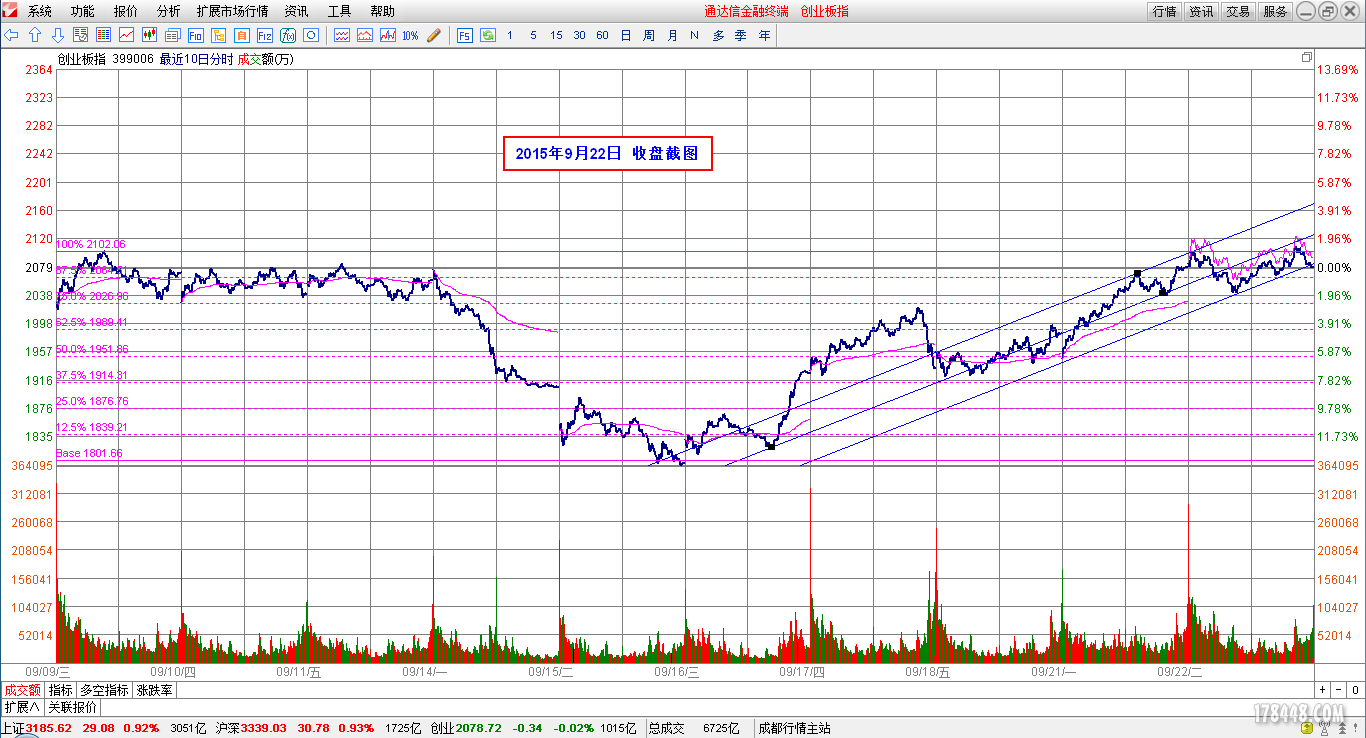
Task: Click the F5 switch chart icon
Action: pos(465,35)
